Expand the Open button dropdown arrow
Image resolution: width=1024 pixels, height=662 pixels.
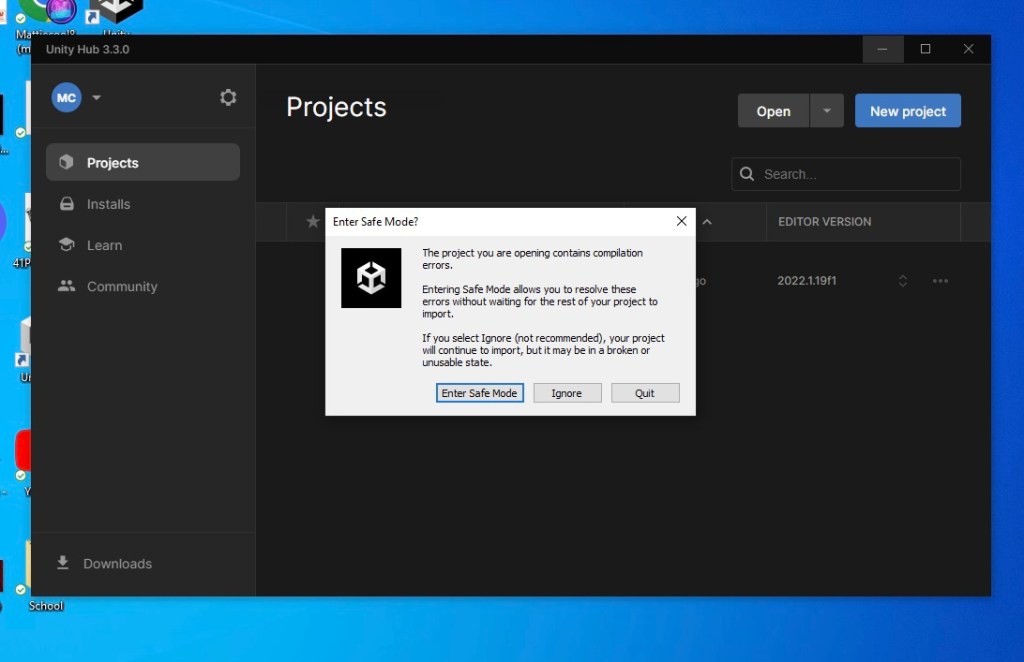[826, 111]
